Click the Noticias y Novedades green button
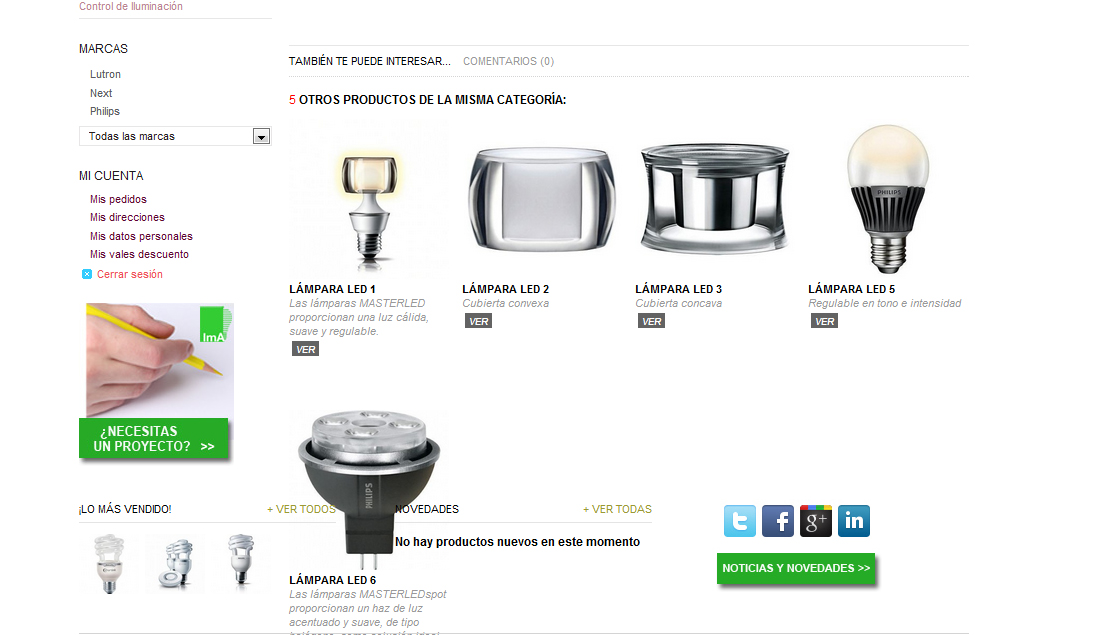1111x635 pixels. [796, 568]
